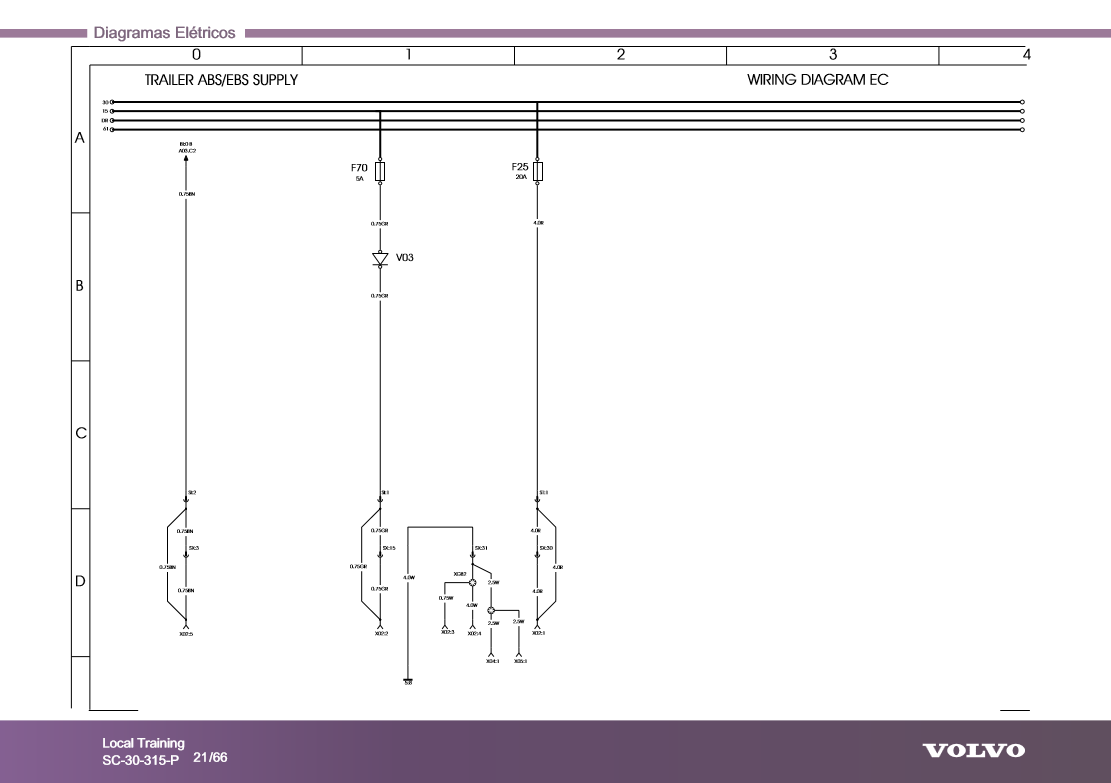Click the X04:1 terminal symbol
1111x783 pixels.
[492, 654]
